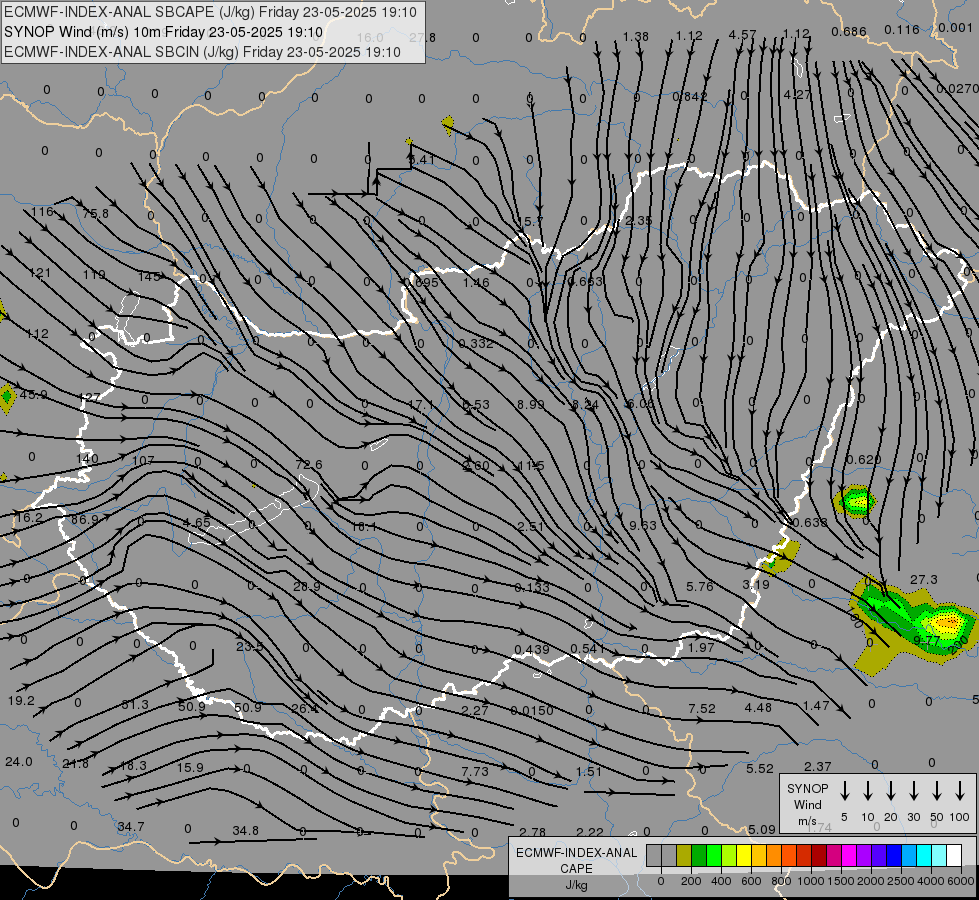979x900 pixels.
Task: Click the 34.8 value on the map
Action: [x=245, y=831]
